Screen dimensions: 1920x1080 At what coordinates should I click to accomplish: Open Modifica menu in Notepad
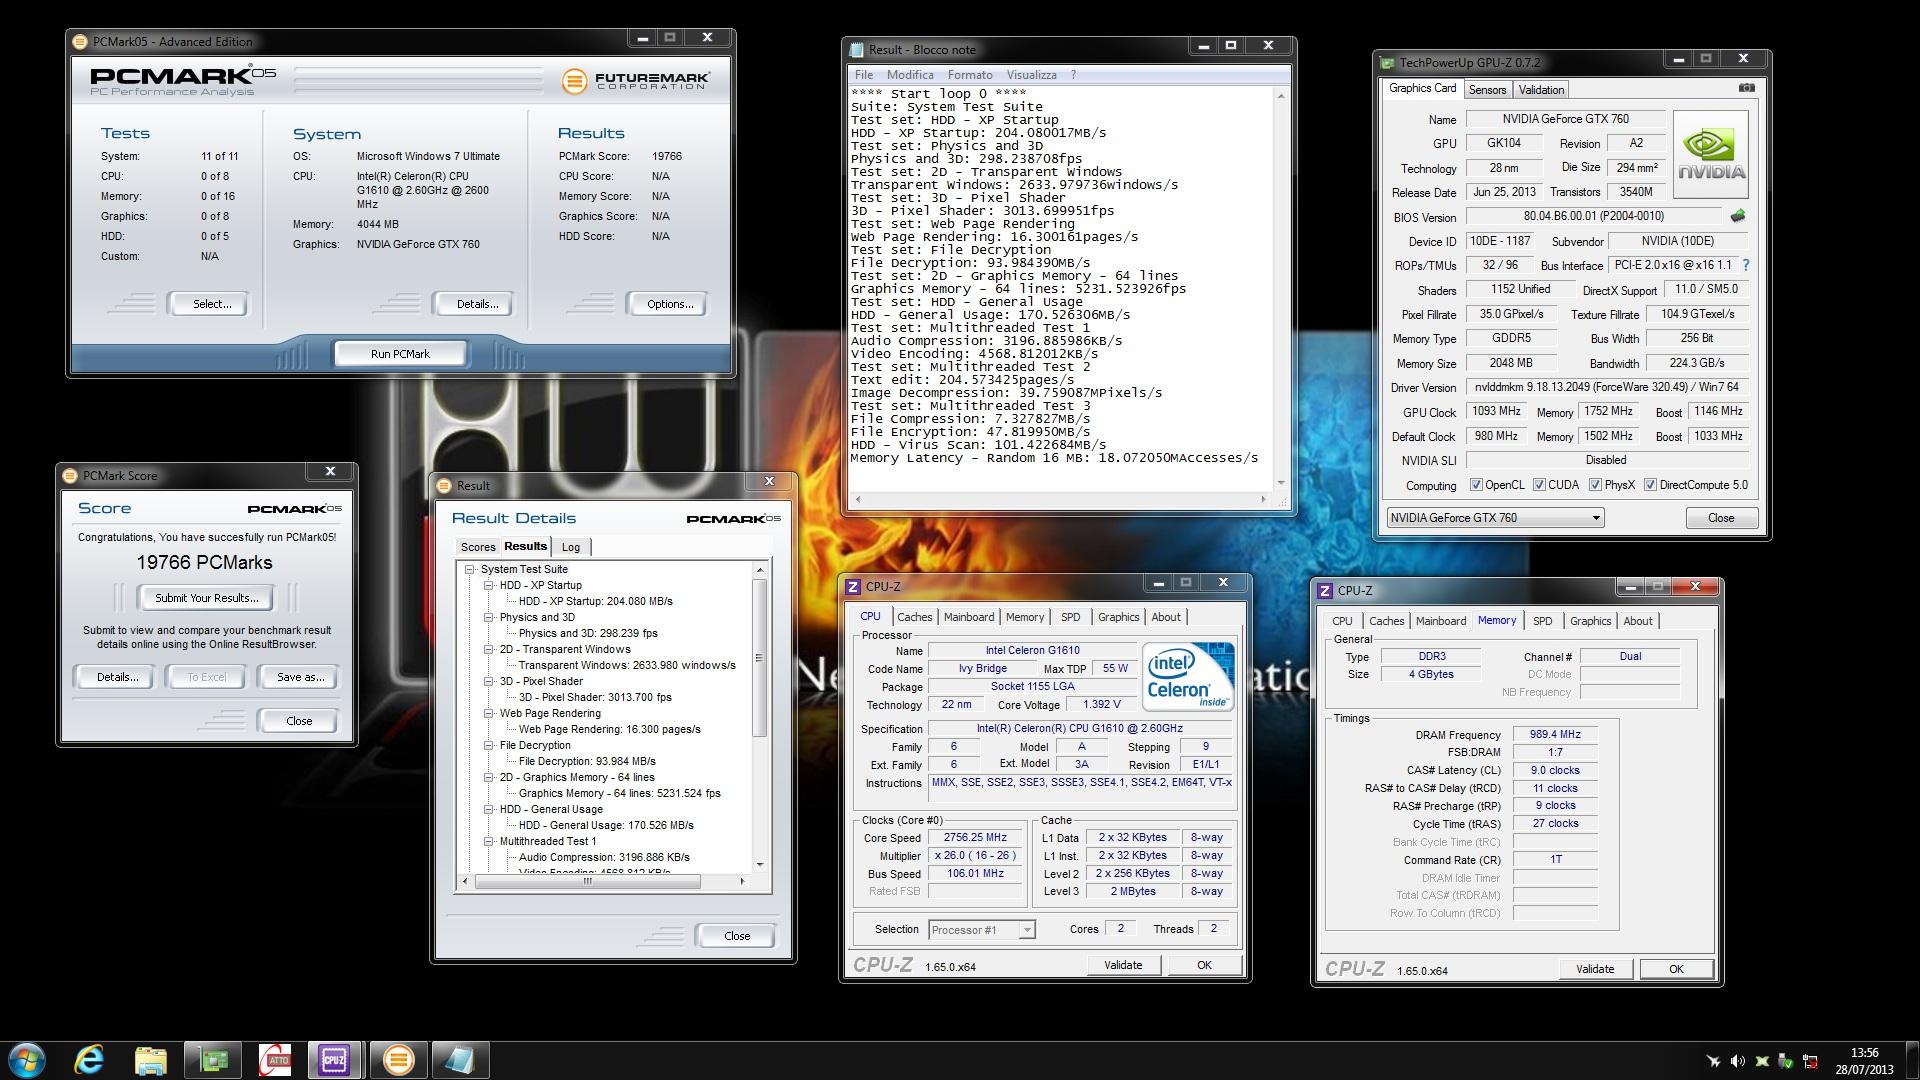[x=910, y=75]
